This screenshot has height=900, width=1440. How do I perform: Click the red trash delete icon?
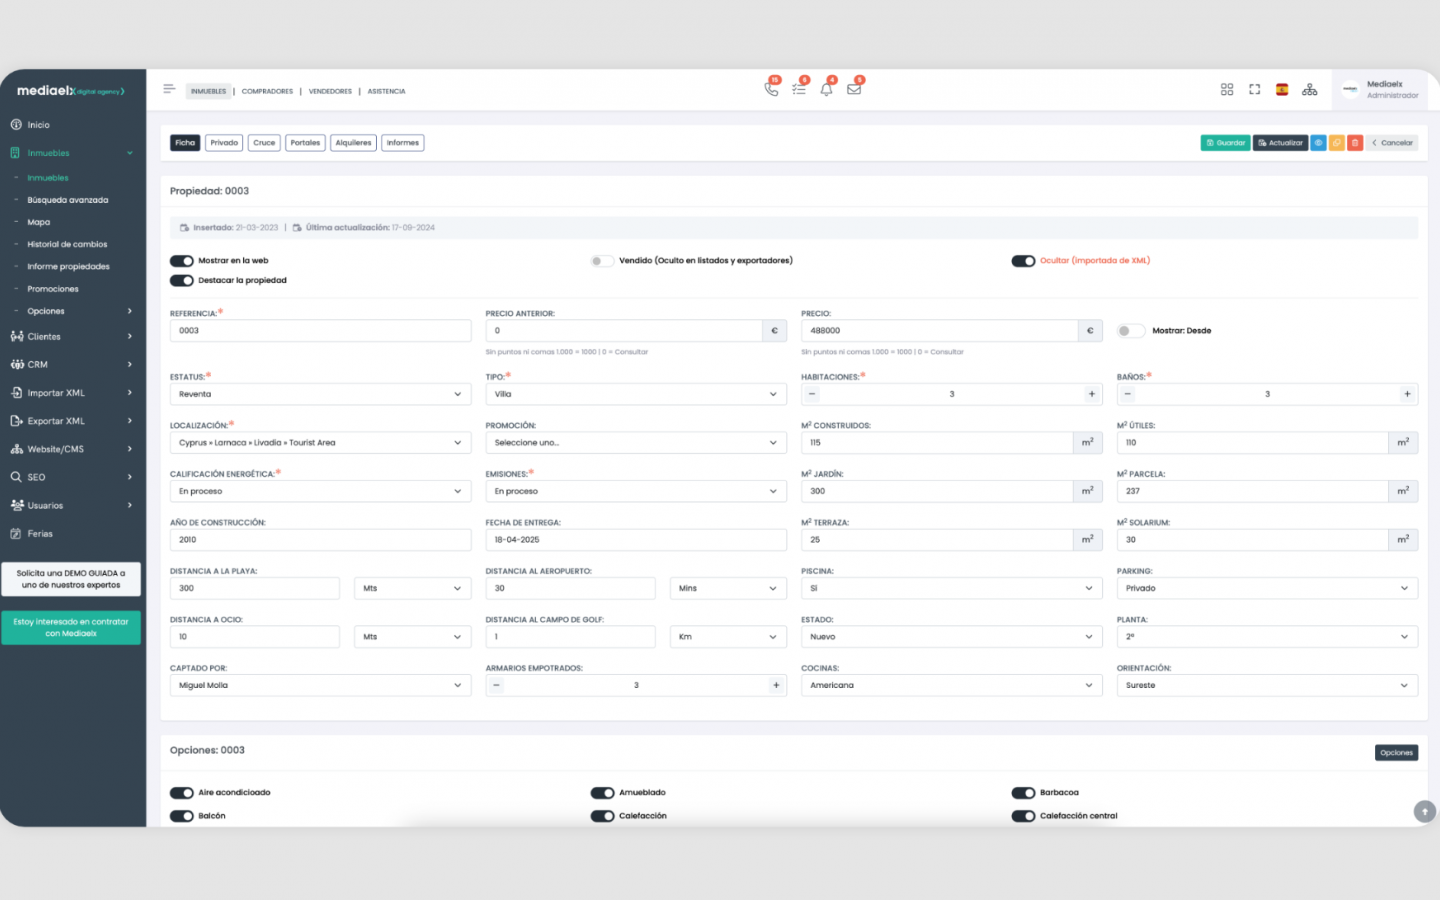(1355, 143)
